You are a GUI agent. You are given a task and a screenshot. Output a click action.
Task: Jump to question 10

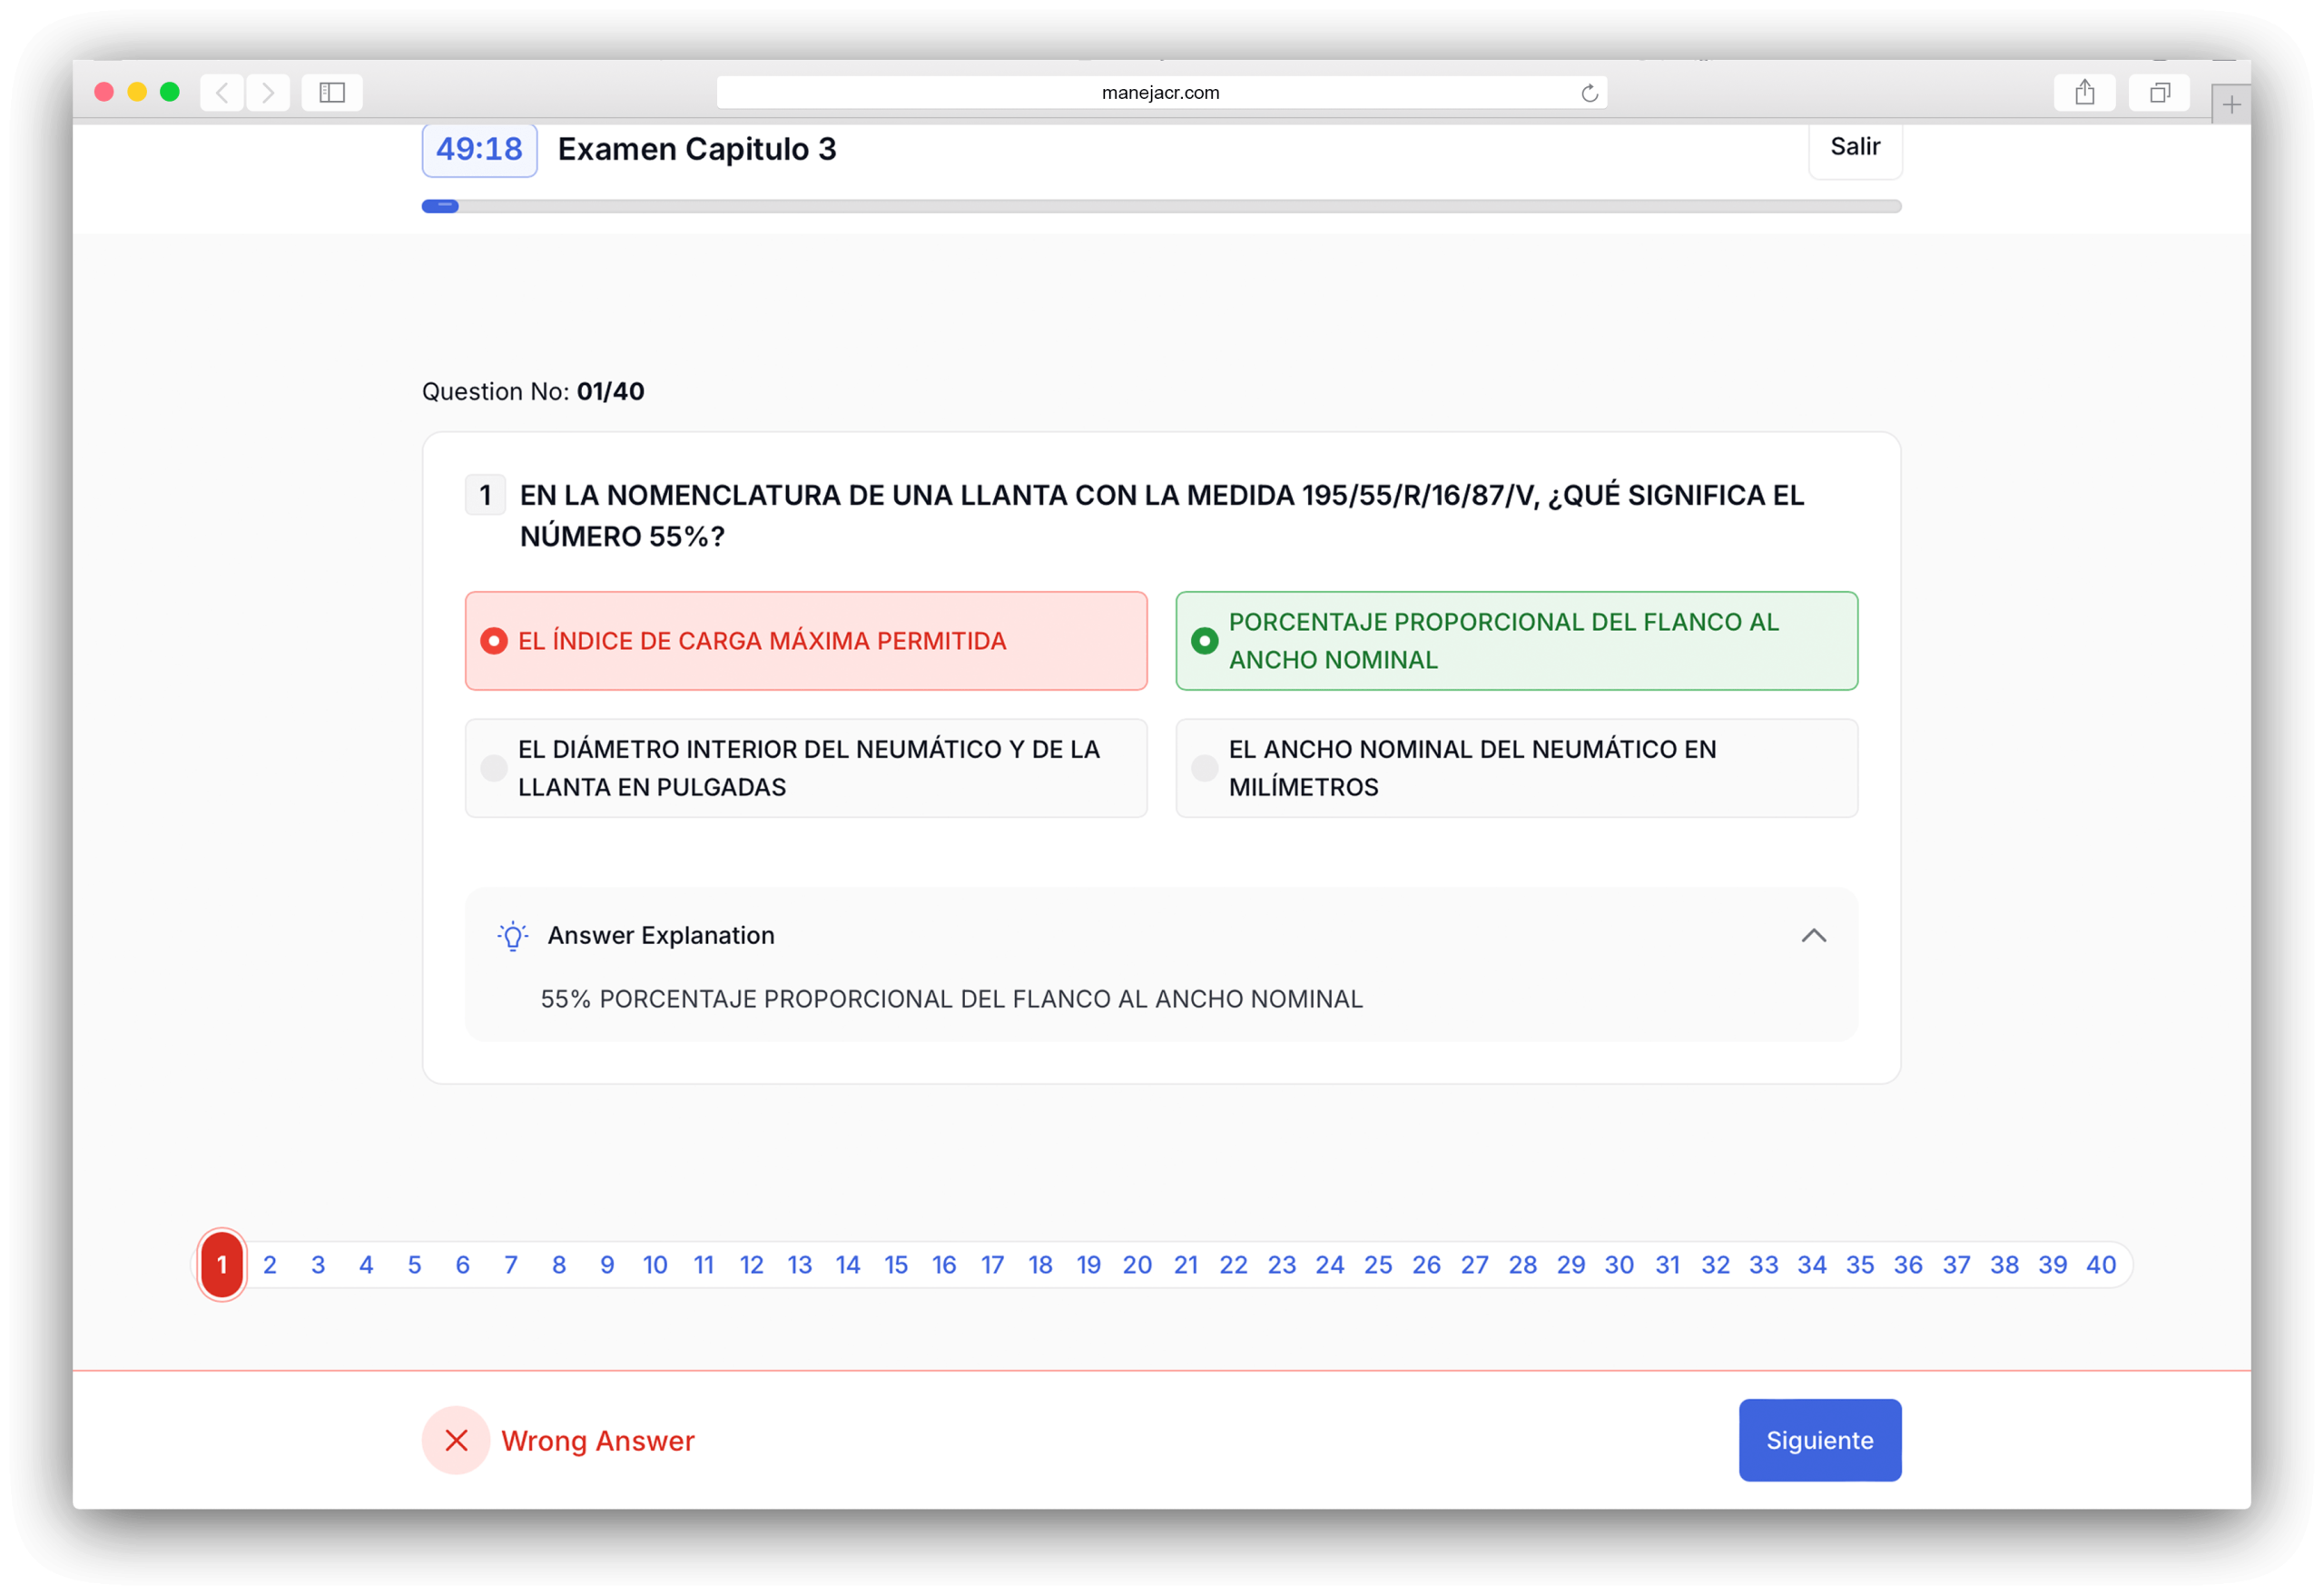point(655,1265)
